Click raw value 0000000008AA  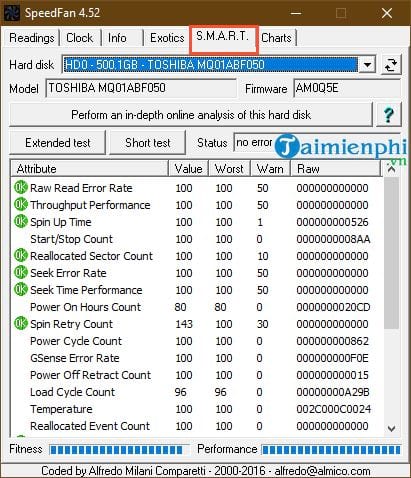coord(333,239)
